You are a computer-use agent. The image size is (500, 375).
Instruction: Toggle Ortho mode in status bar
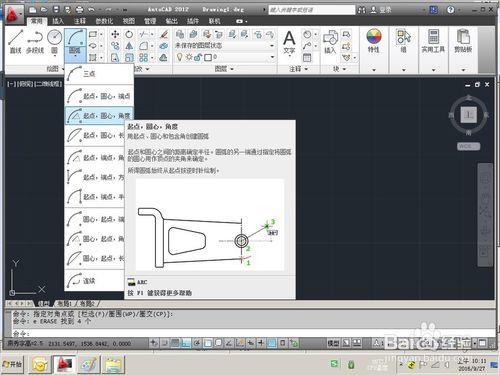tap(186, 342)
